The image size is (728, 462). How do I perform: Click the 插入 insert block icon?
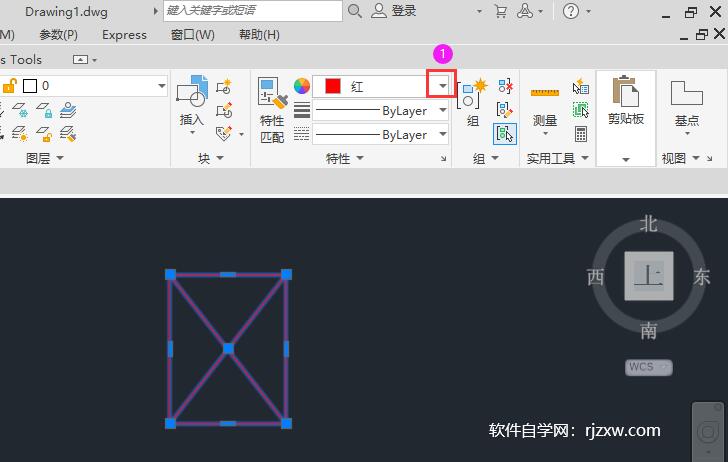(192, 93)
